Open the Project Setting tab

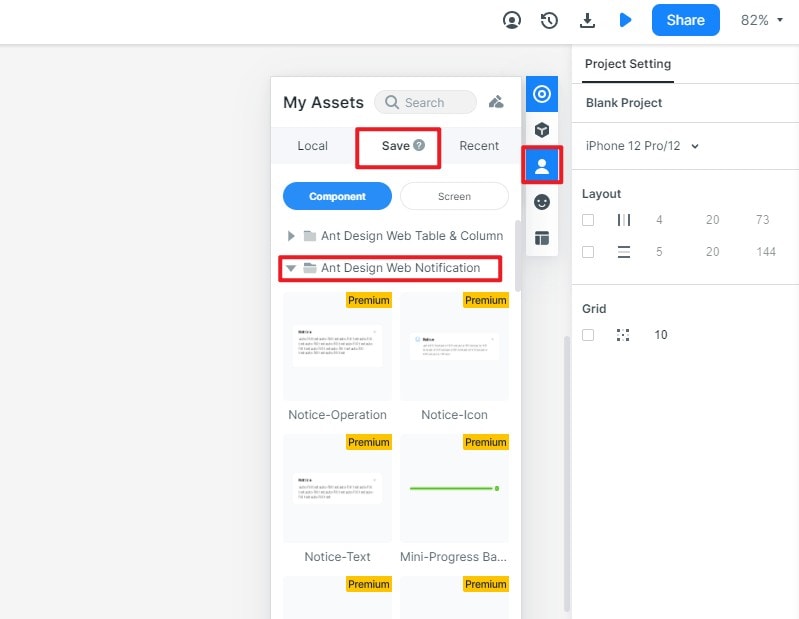pos(628,64)
